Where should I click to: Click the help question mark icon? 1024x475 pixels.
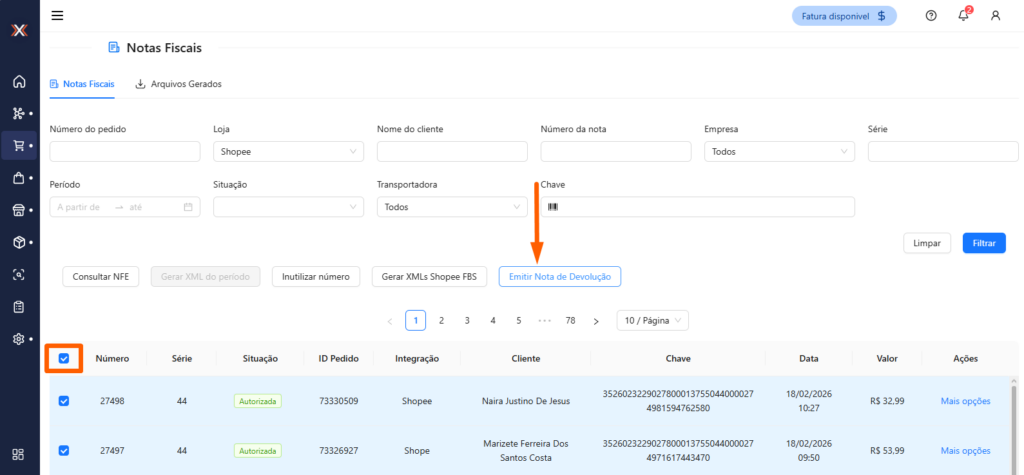931,15
